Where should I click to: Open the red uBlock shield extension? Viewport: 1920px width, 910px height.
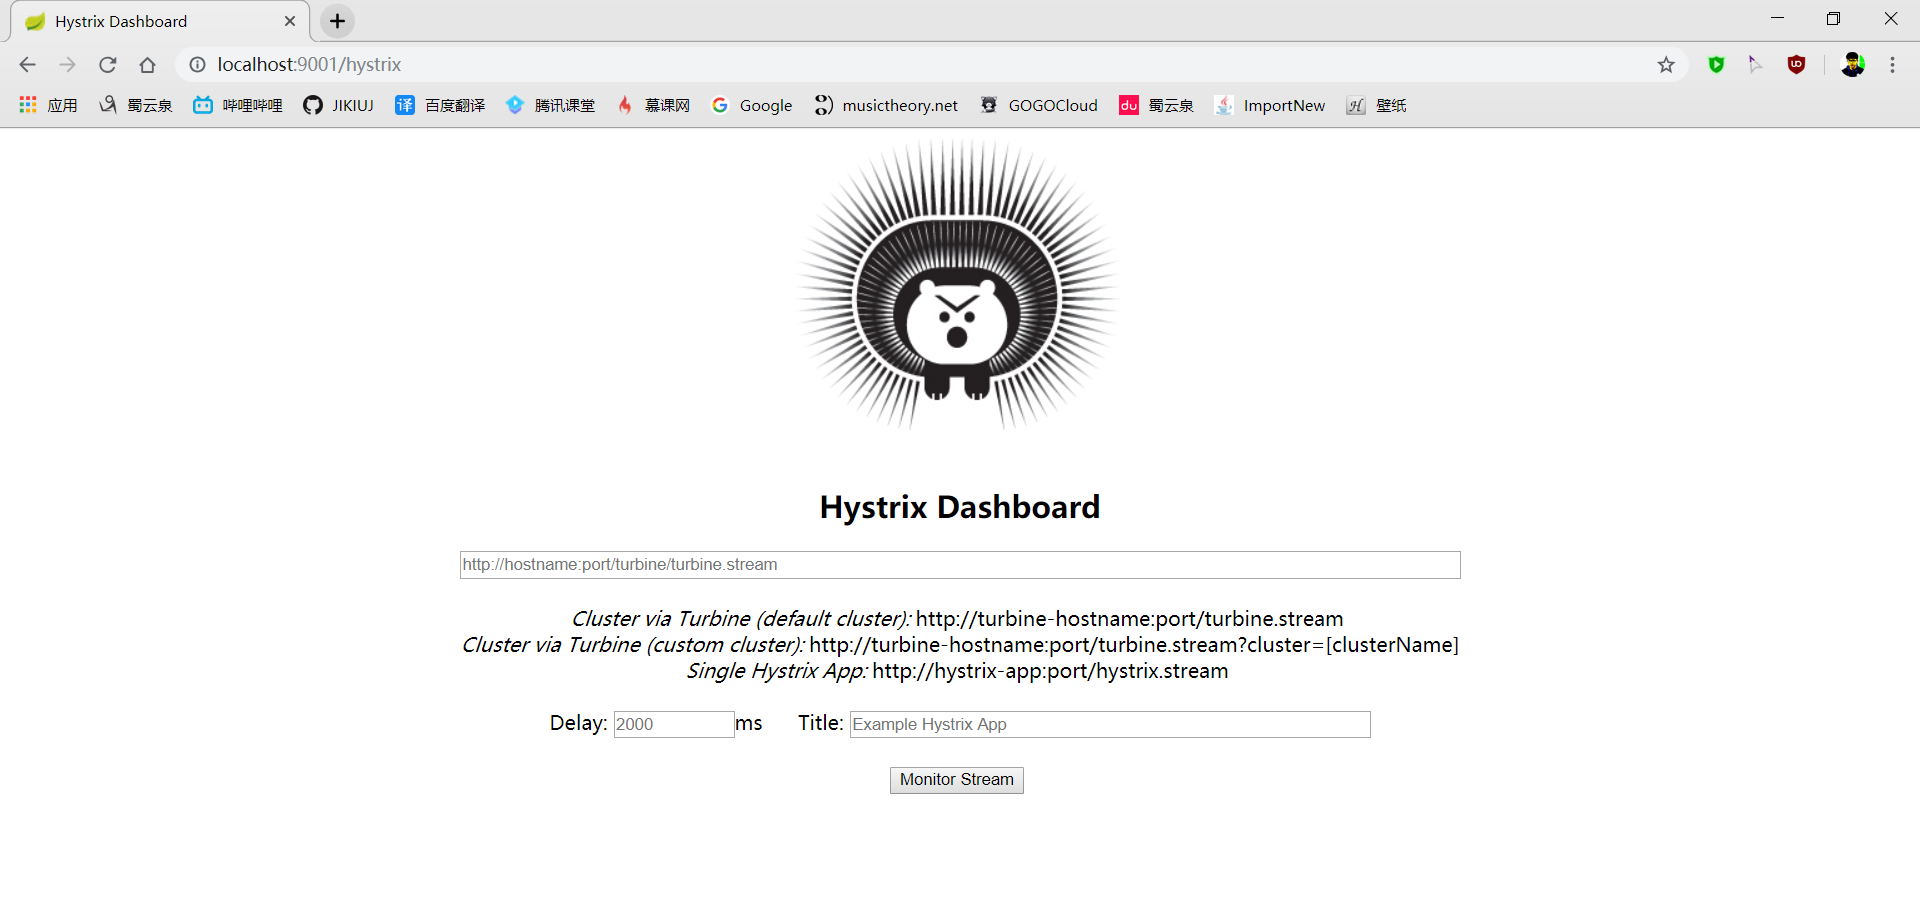click(1797, 65)
